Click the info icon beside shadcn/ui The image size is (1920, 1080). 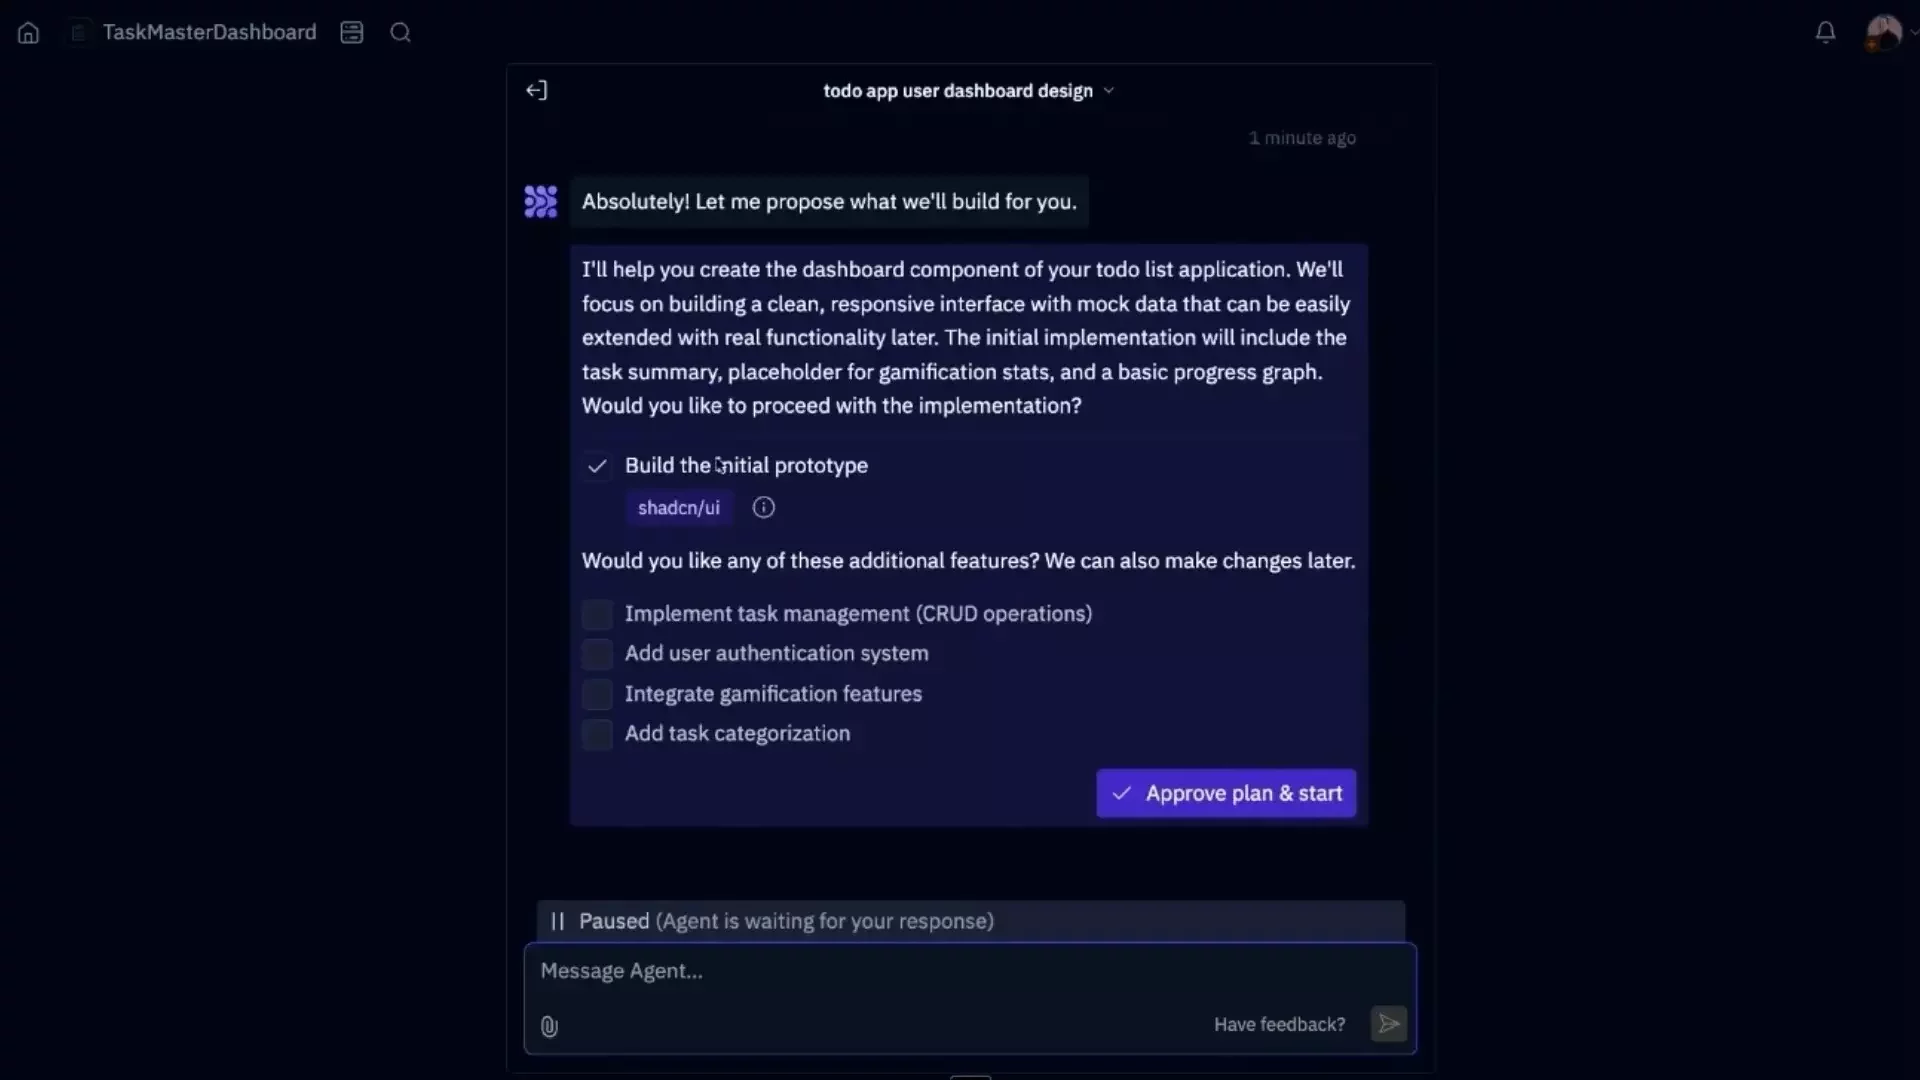[763, 507]
